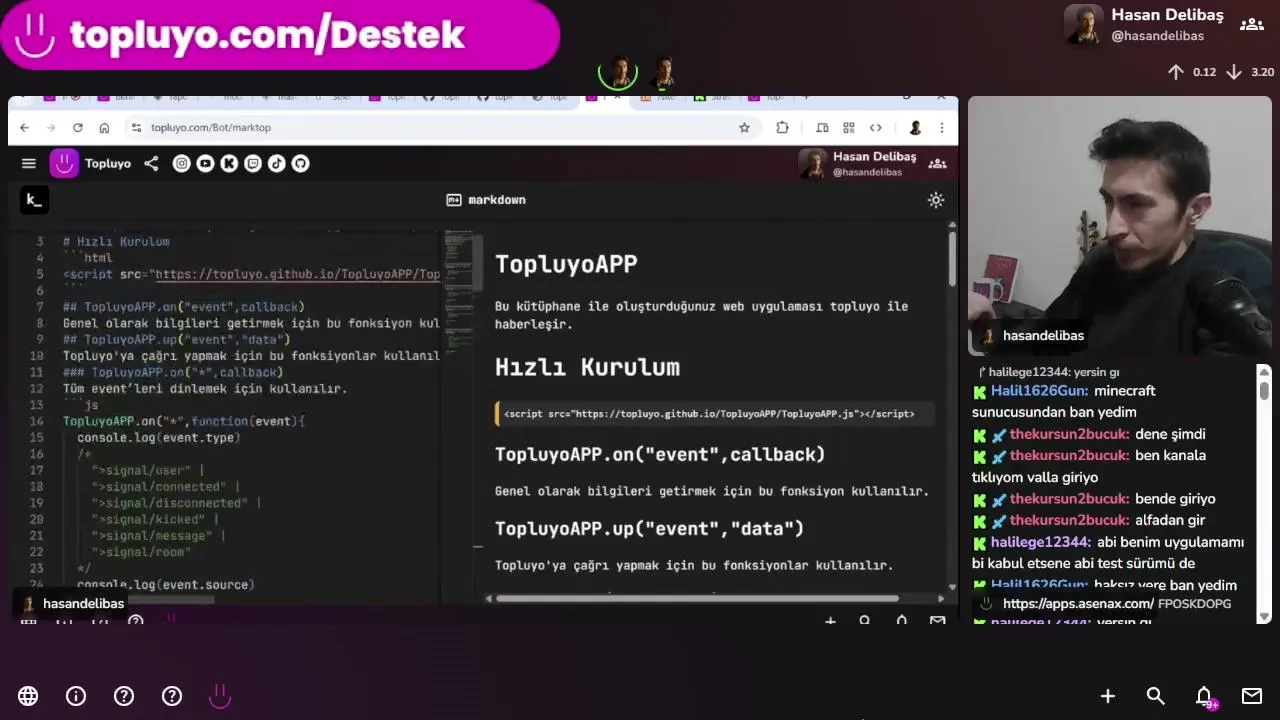The image size is (1280, 720).
Task: Open the Topluyo hamburger menu
Action: [x=29, y=163]
